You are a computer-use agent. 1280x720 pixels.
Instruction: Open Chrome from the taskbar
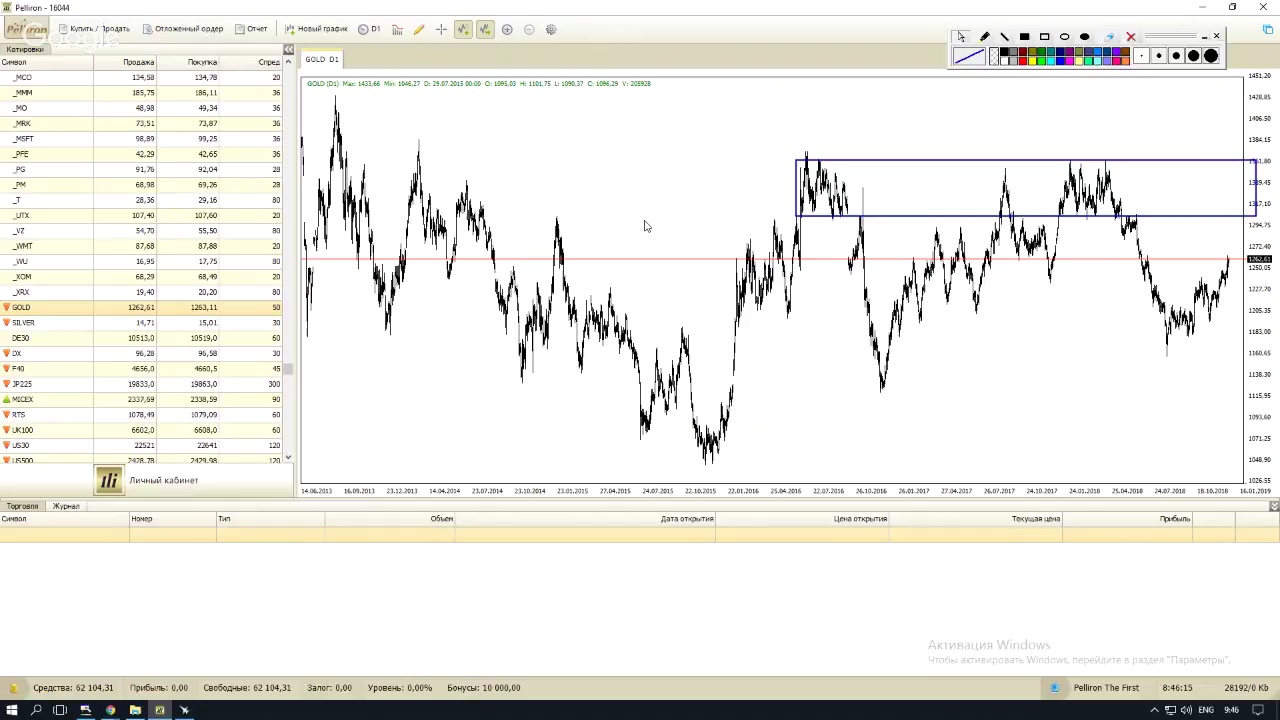point(110,710)
